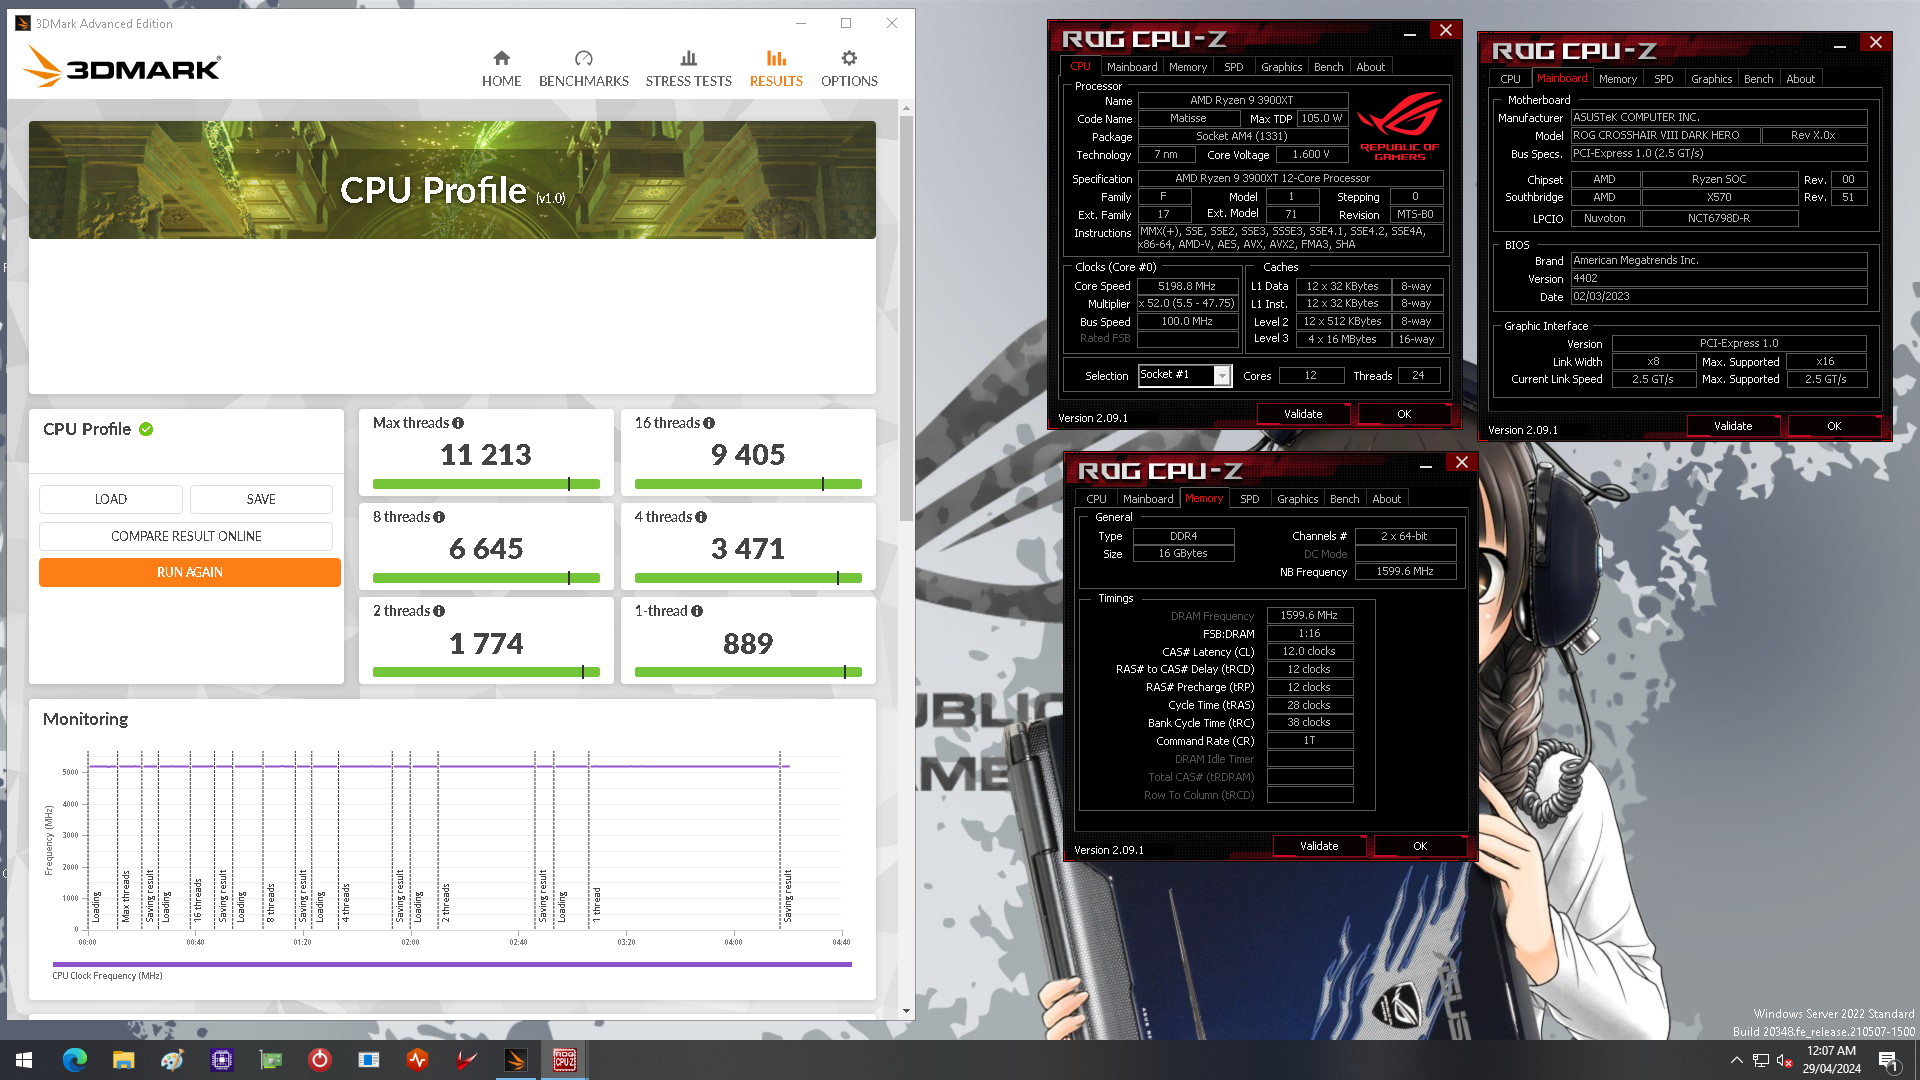The image size is (1920, 1080).
Task: Click the scroll down arrow in 3DMark
Action: click(906, 1011)
